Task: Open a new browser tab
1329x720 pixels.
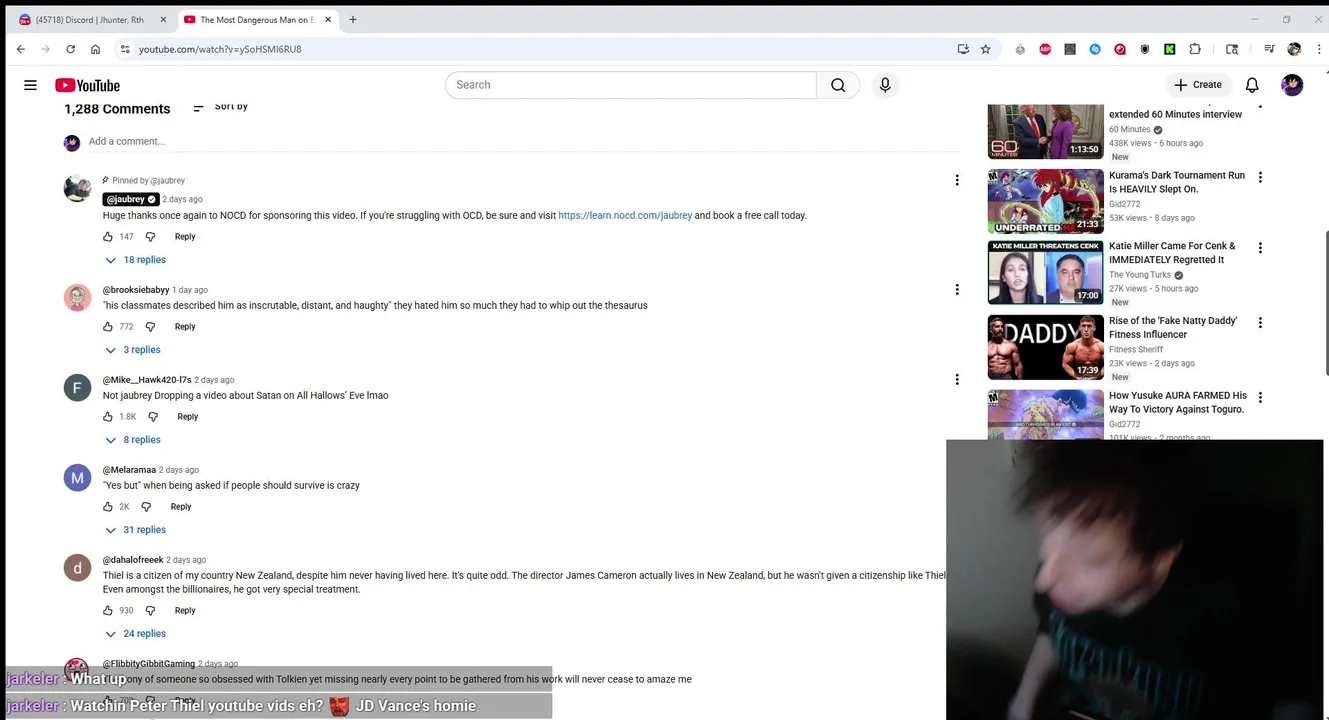Action: coord(353,20)
